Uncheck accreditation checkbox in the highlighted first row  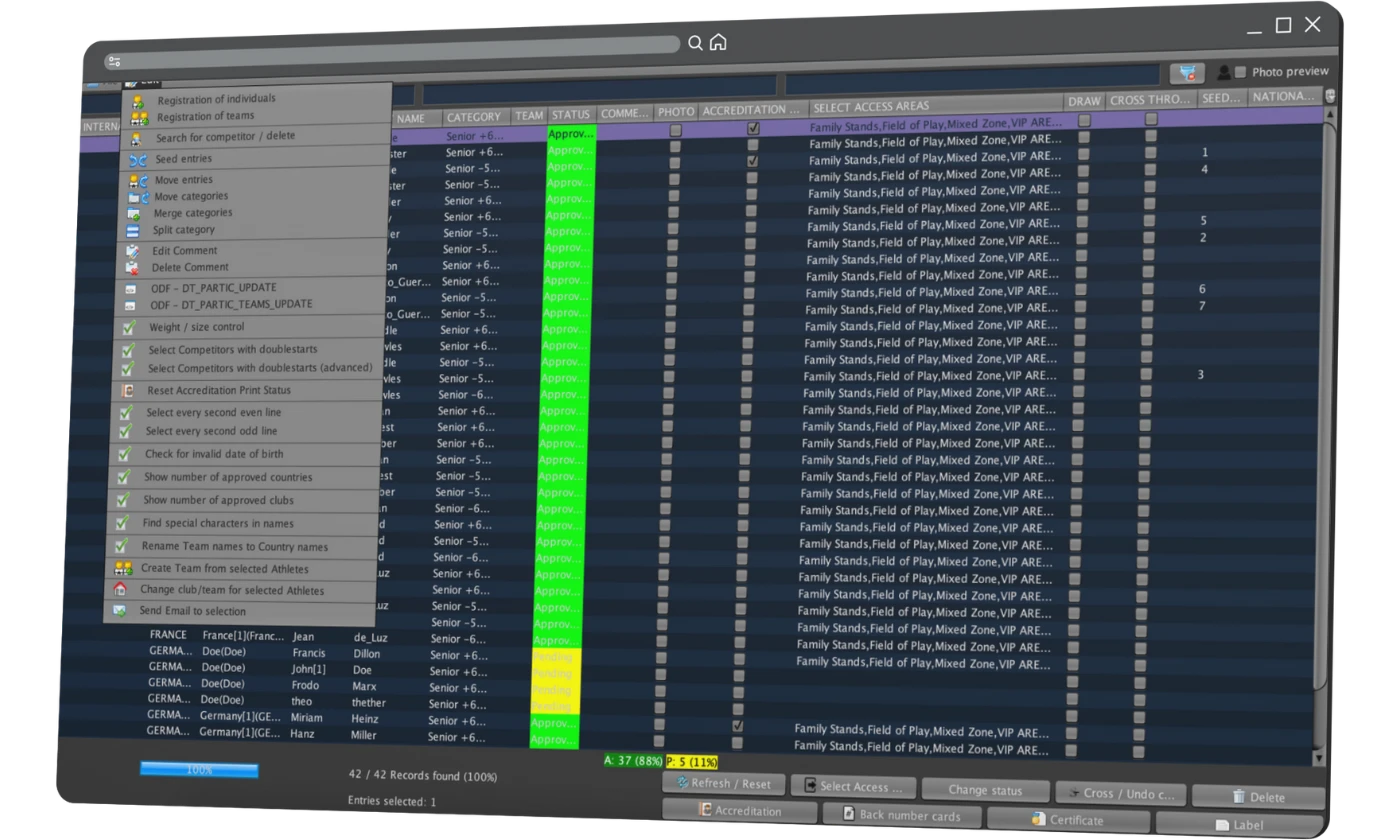point(754,129)
